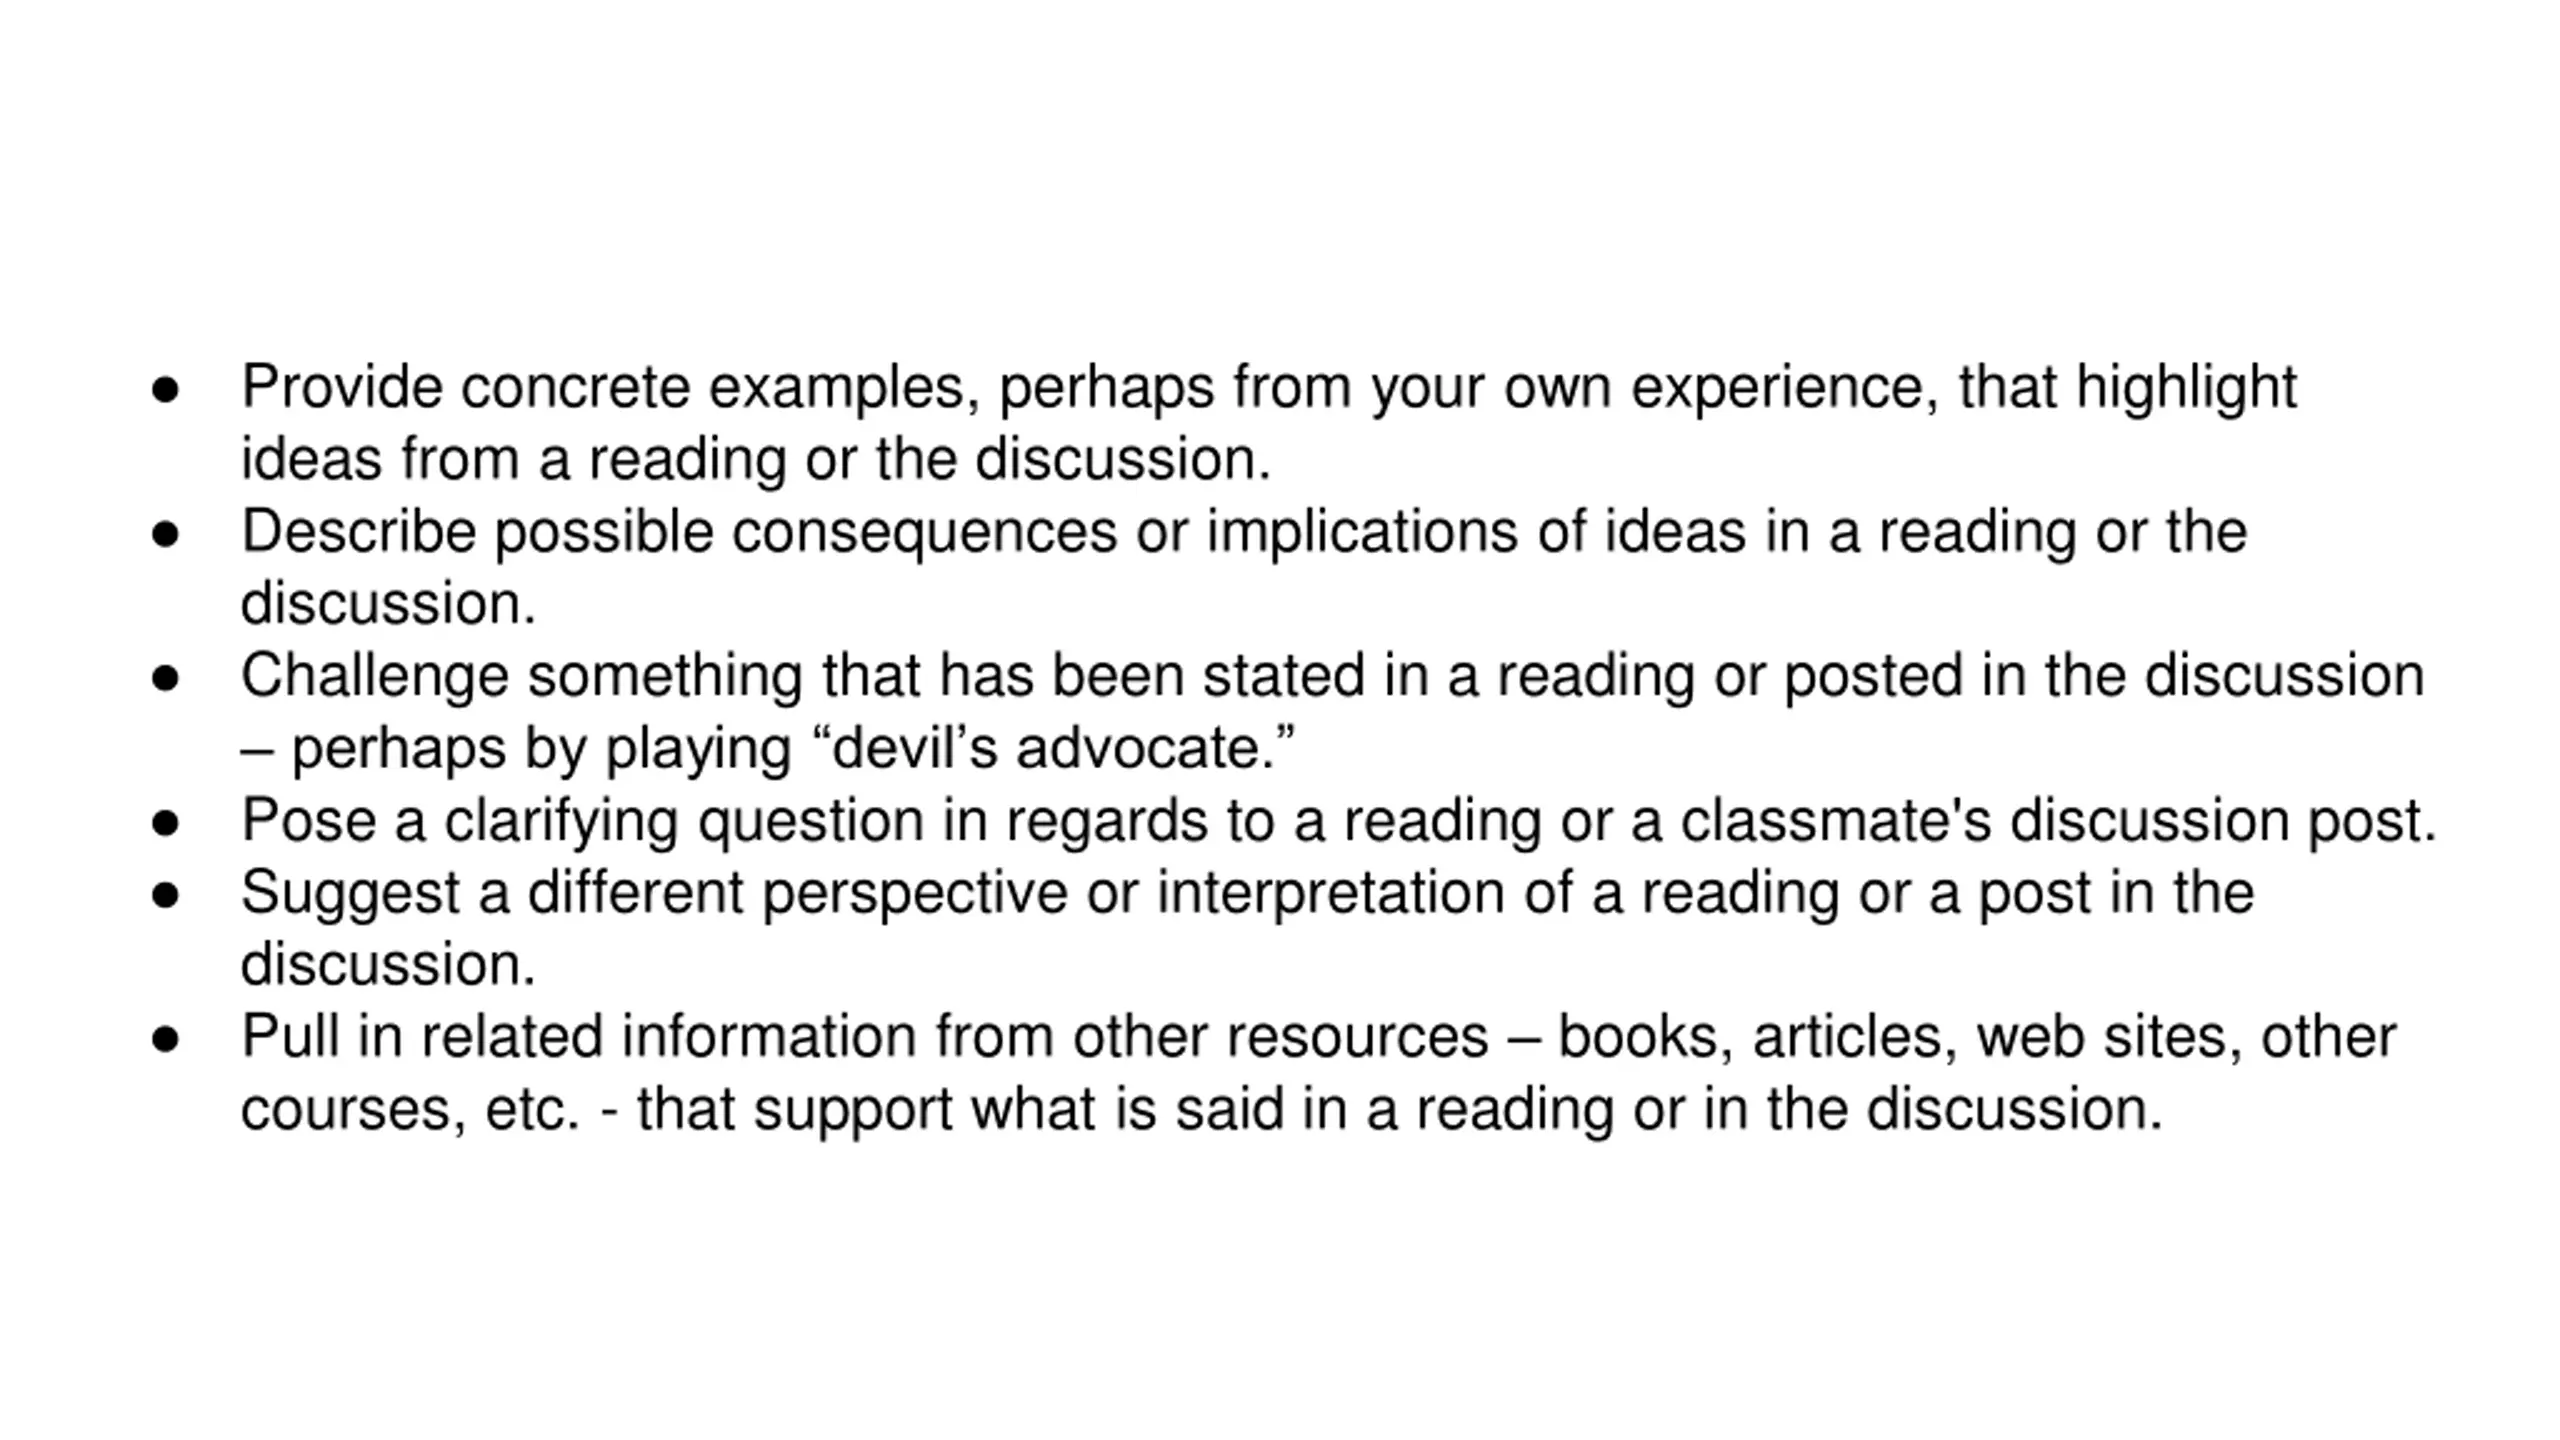Click the bullet before 'Pull in related information'
The image size is (2560, 1440).
coord(165,1039)
